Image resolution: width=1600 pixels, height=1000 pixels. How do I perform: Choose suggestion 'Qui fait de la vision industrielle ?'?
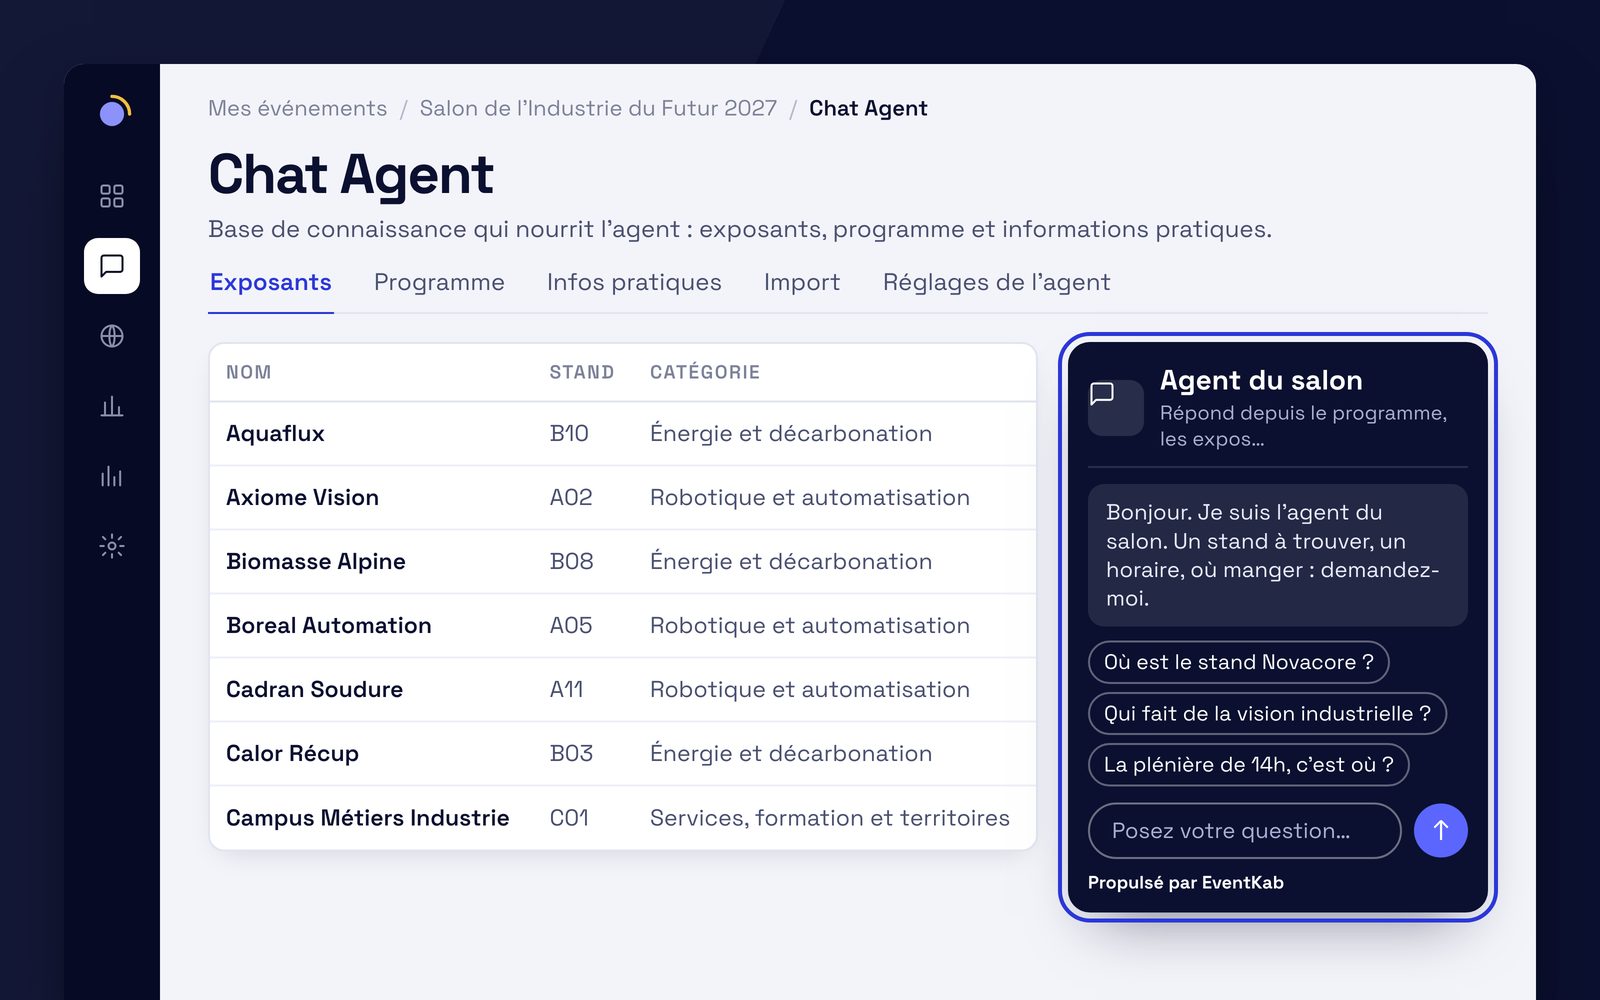point(1267,713)
